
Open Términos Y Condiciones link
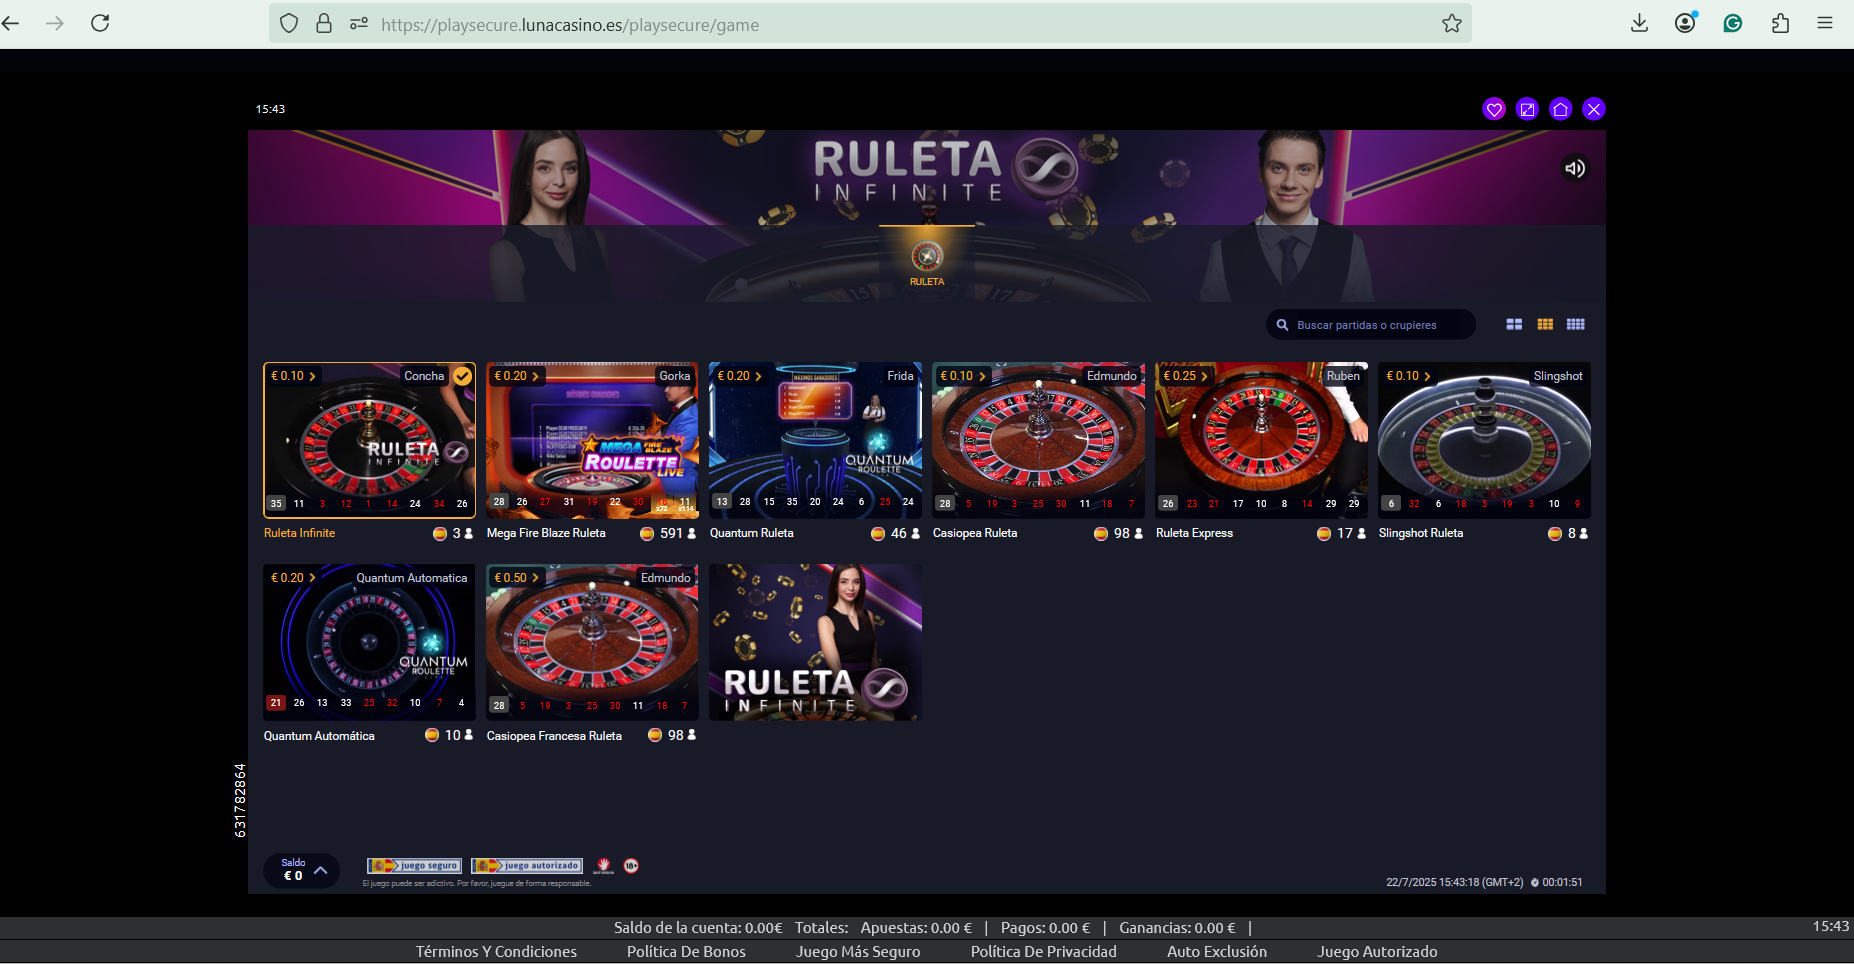496,952
